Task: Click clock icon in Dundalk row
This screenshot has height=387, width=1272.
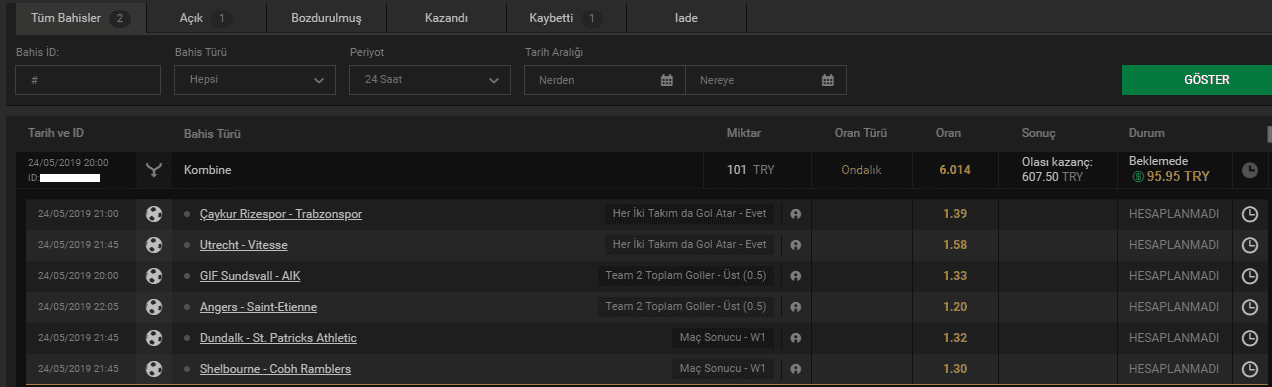Action: (x=1250, y=338)
